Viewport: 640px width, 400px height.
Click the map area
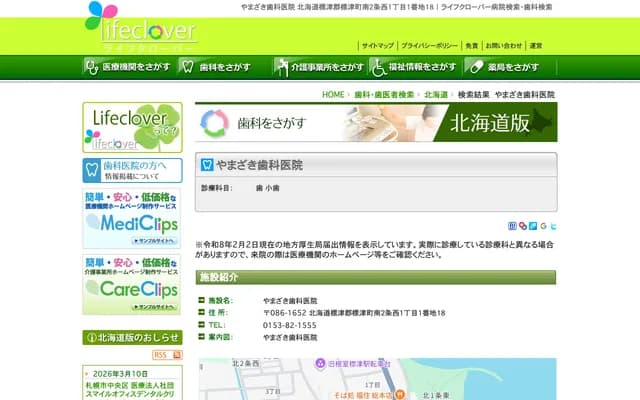pos(377,379)
